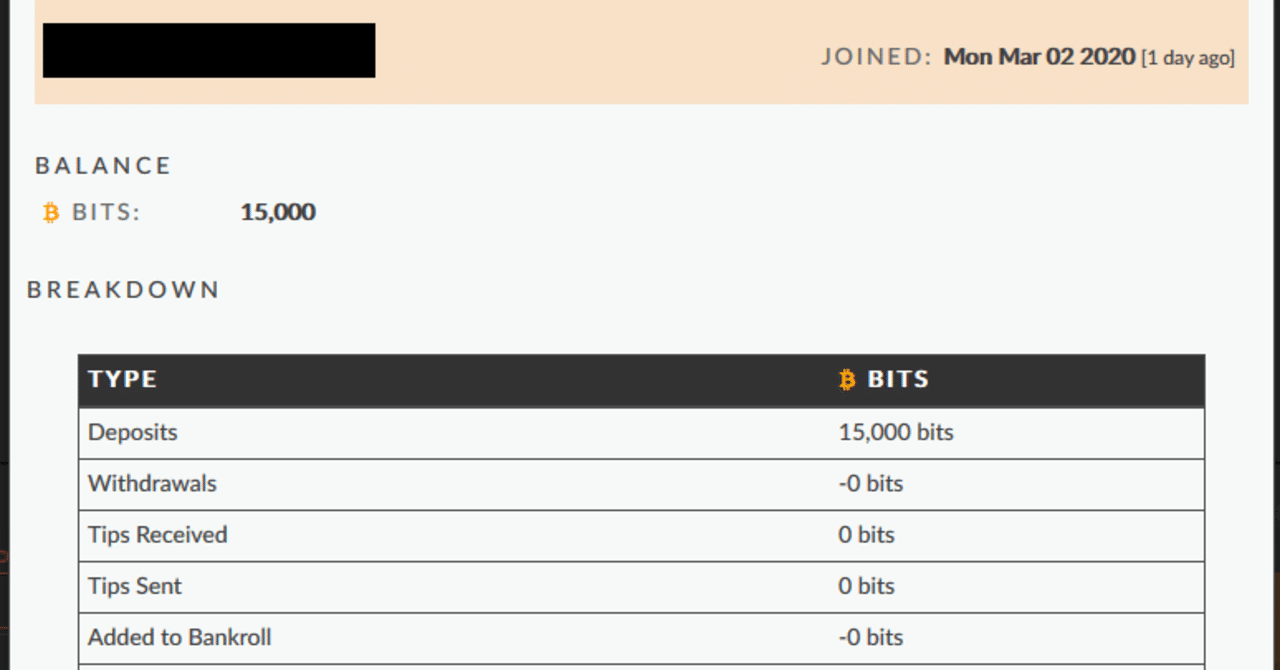The width and height of the screenshot is (1280, 670).
Task: Select the Tips Sent row label
Action: pos(135,586)
